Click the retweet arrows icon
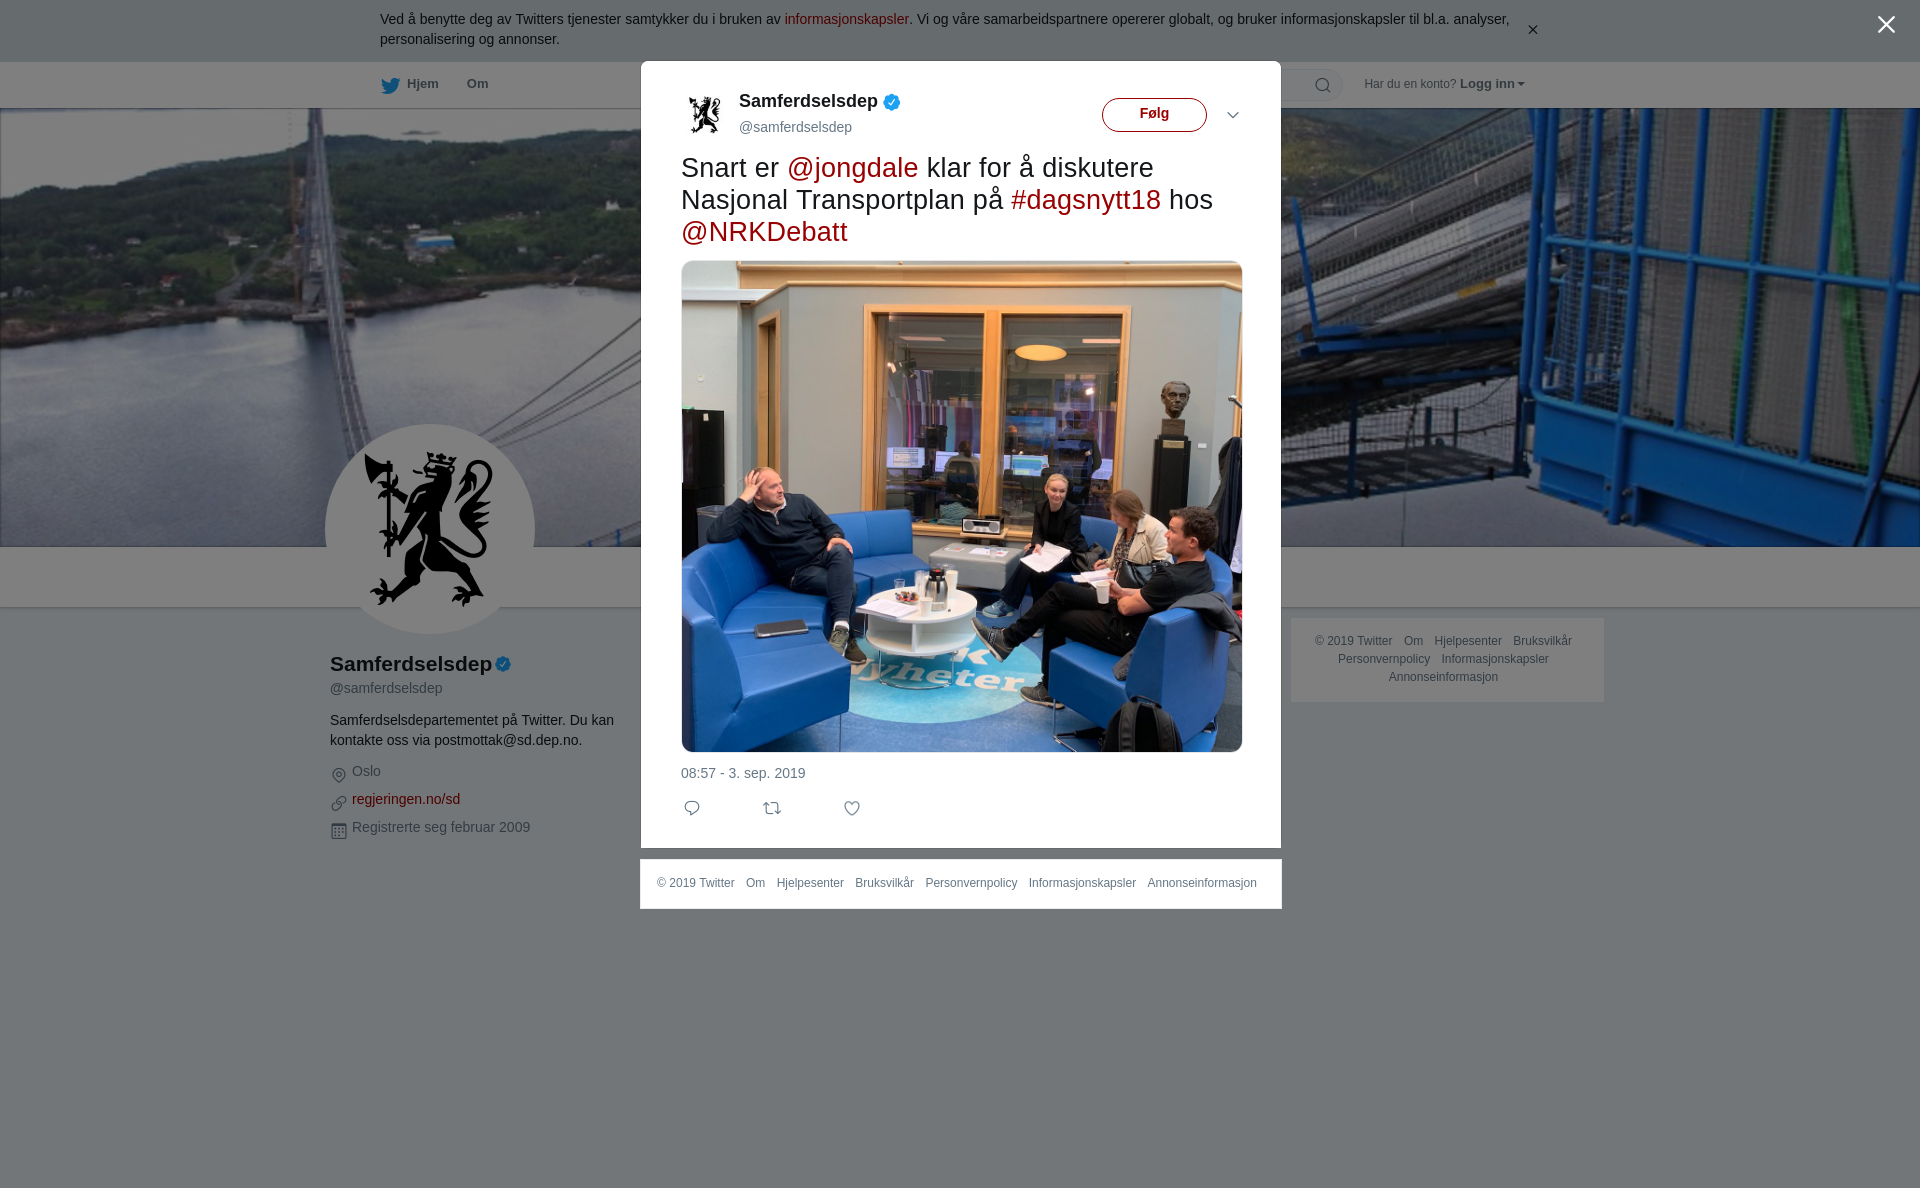 point(772,808)
